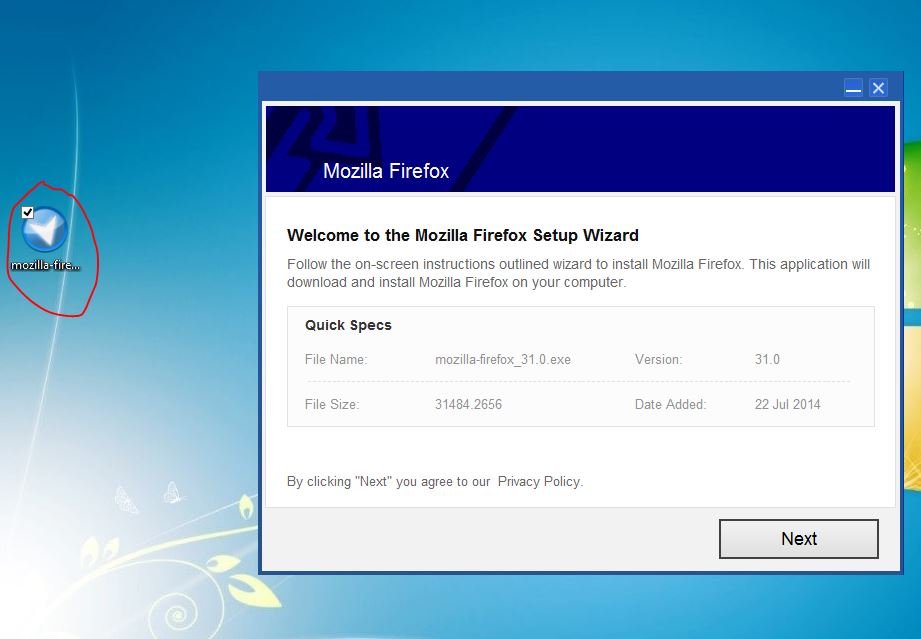Click the file size value 31484.2656
Image resolution: width=921 pixels, height=639 pixels.
(468, 404)
